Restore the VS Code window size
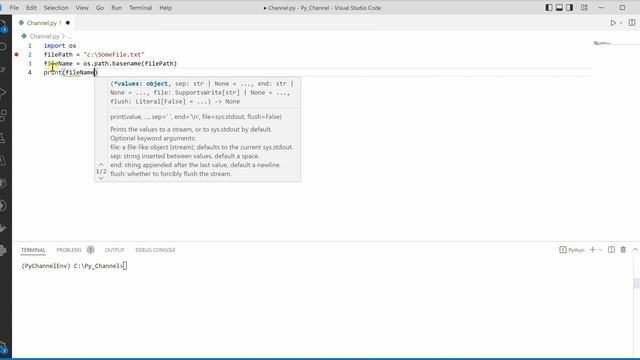 tap(622, 7)
